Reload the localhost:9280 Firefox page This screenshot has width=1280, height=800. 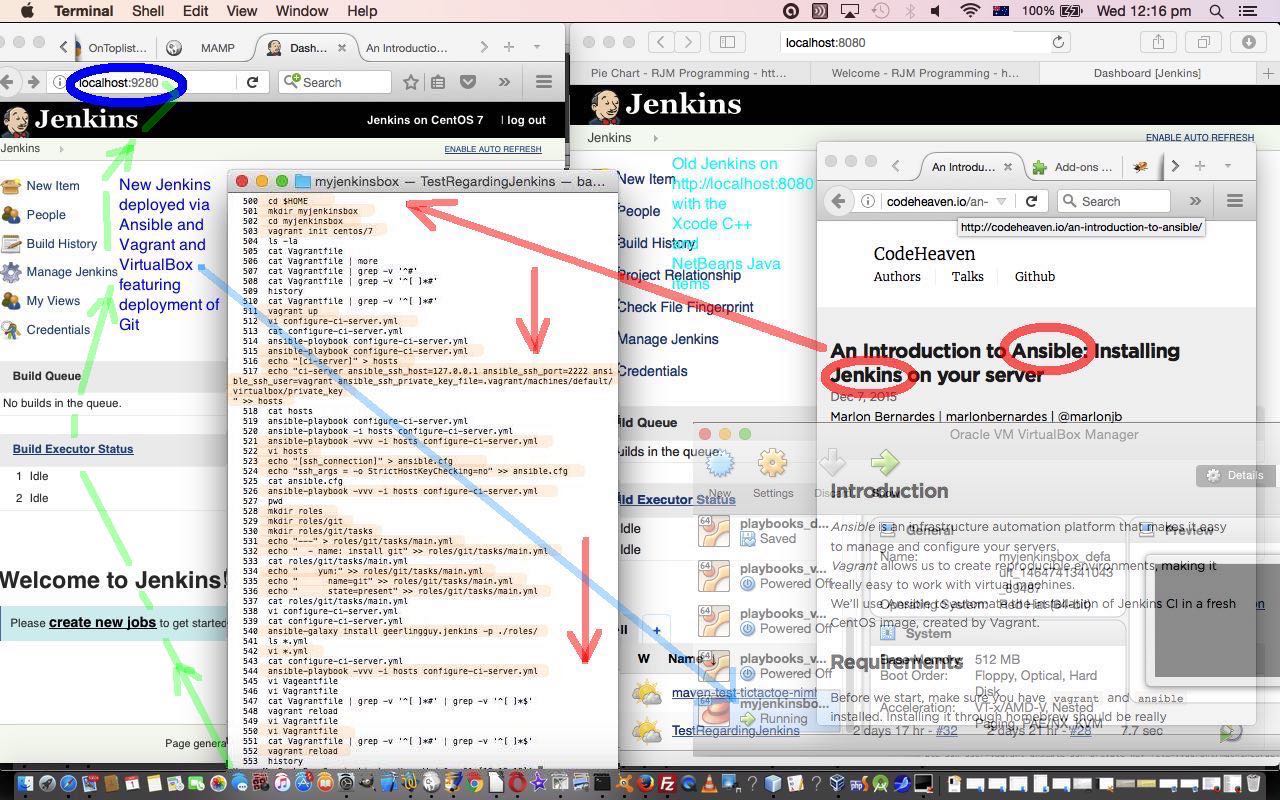[252, 82]
